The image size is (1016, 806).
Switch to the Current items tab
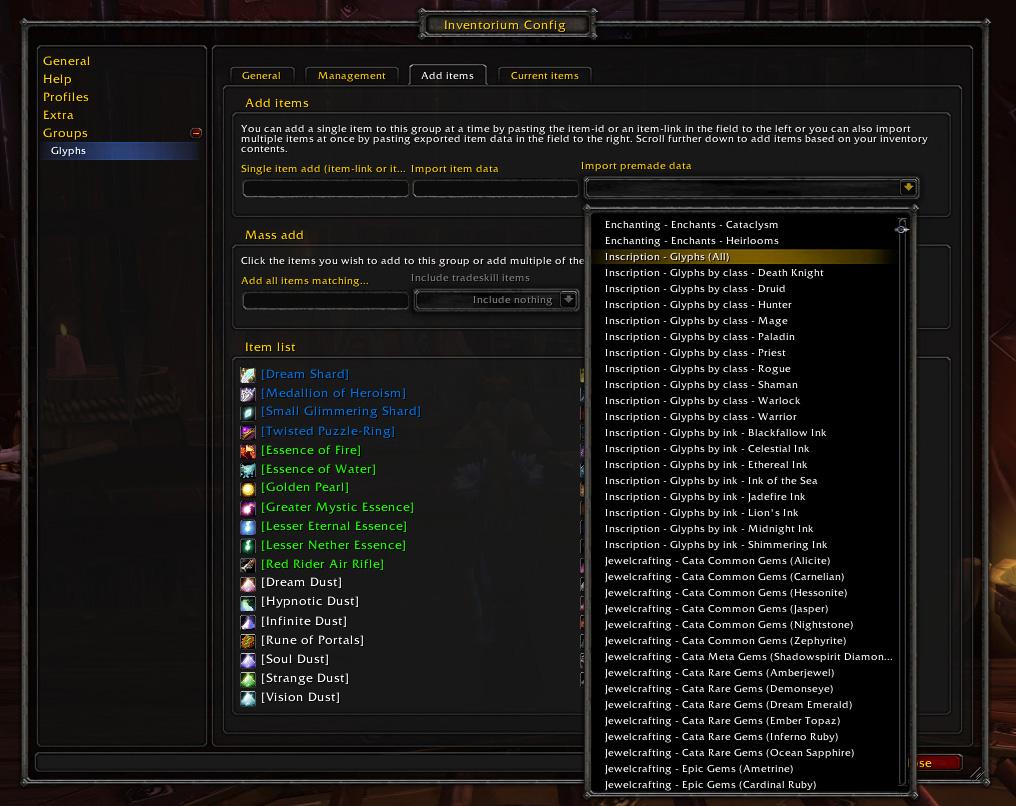point(544,76)
